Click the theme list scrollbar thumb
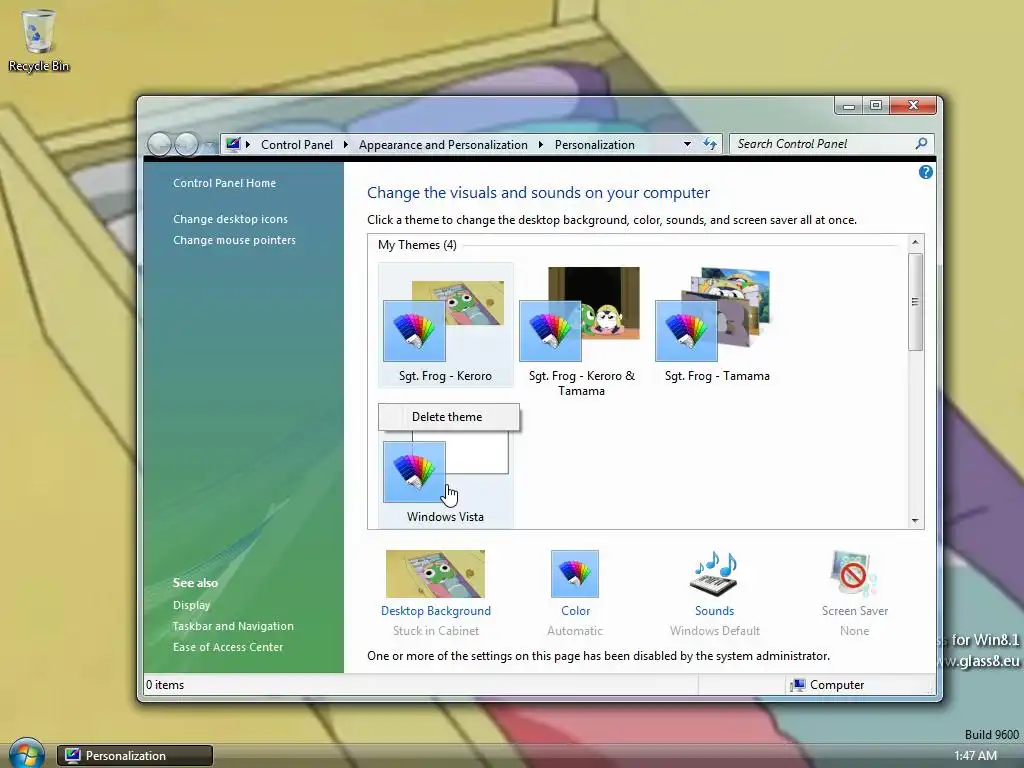The width and height of the screenshot is (1024, 768). point(915,302)
